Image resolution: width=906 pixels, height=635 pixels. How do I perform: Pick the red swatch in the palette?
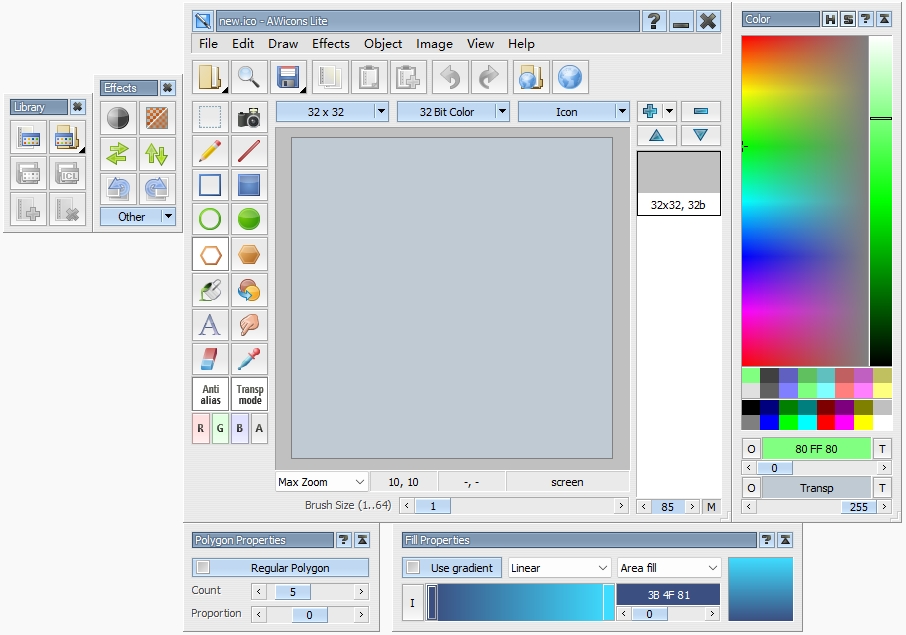826,422
